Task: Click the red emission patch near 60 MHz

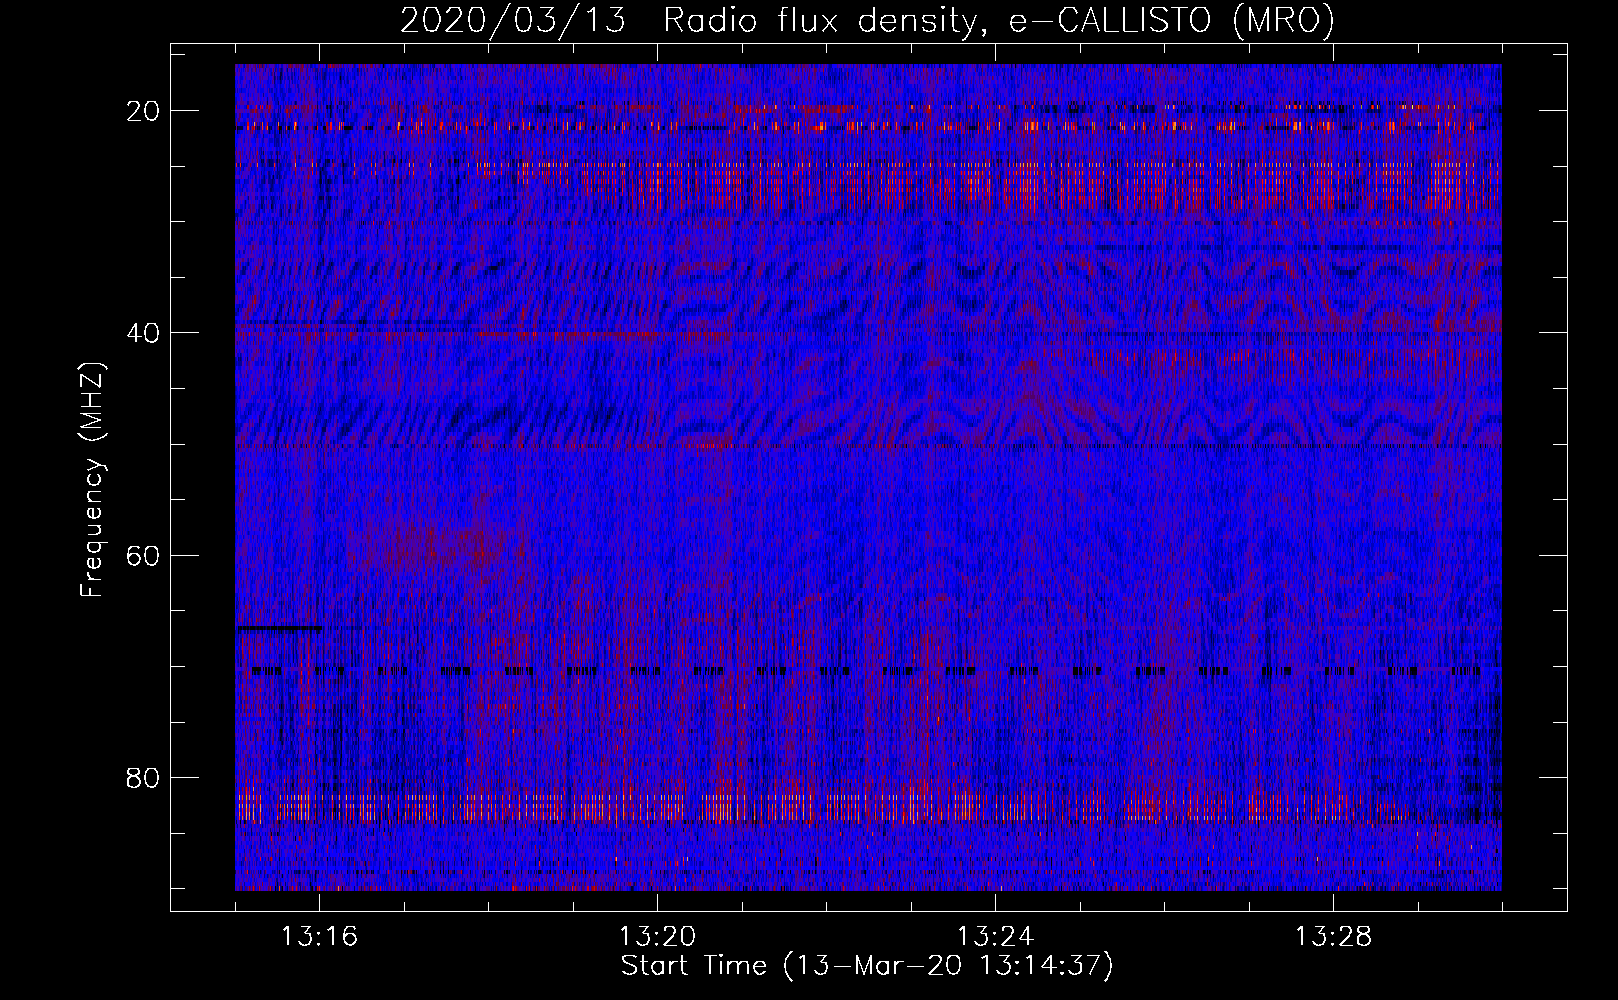Action: coord(440,545)
